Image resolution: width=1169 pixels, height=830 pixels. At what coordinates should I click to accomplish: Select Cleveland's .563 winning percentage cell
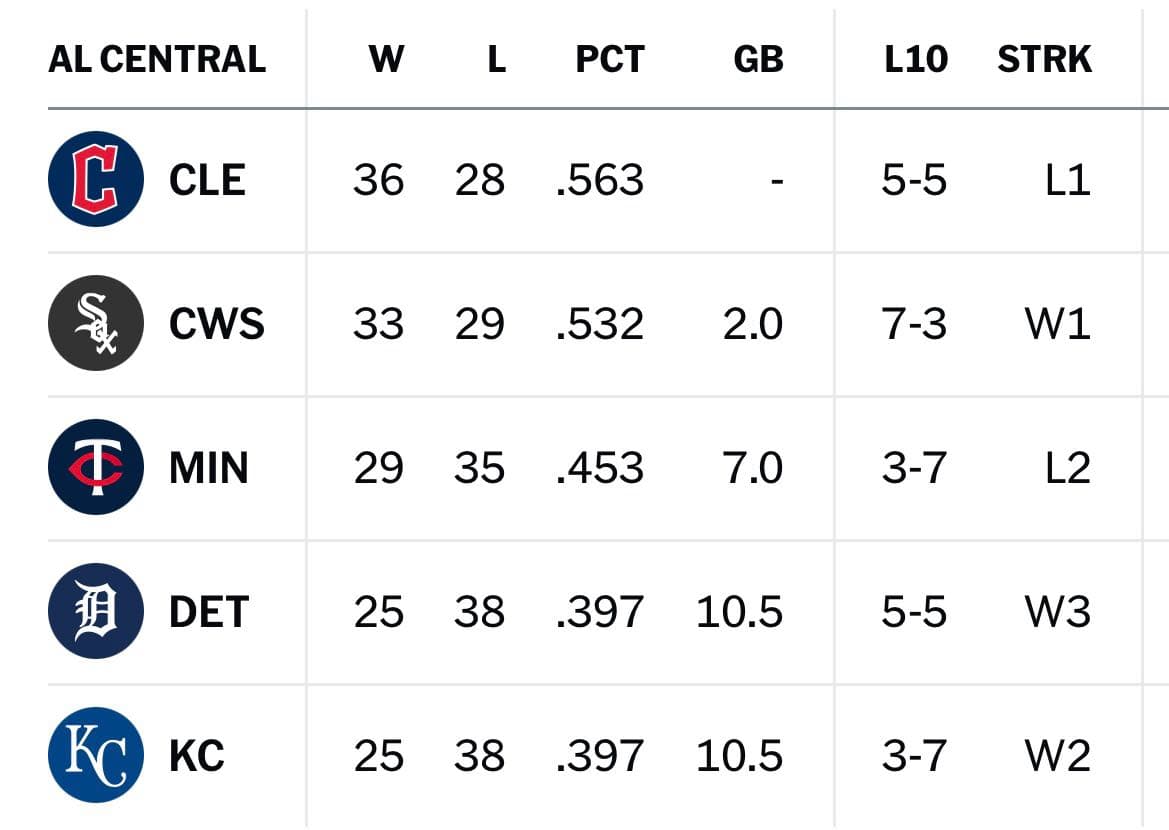coord(600,180)
